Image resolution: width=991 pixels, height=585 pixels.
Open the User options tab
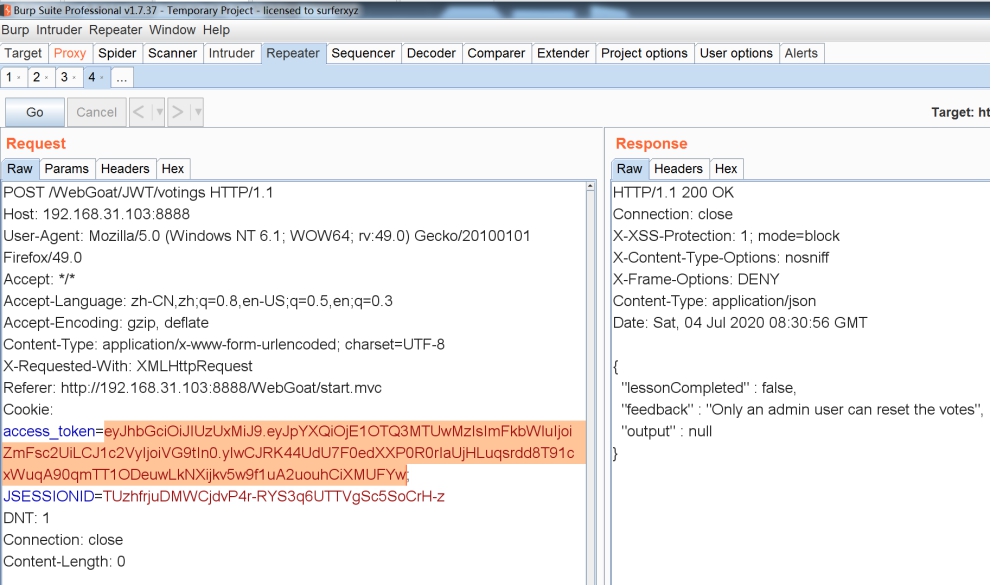(x=736, y=53)
